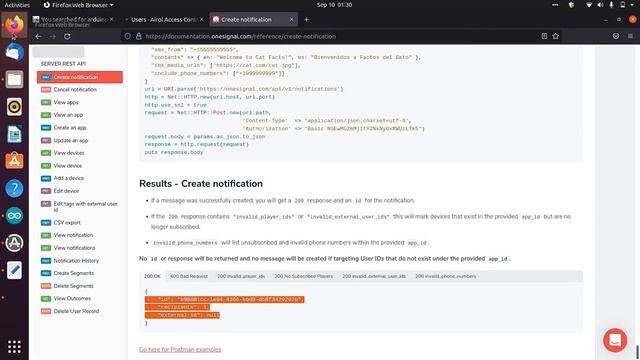The image size is (640, 360).
Task: Click the shield tracking protection icon
Action: (128, 36)
